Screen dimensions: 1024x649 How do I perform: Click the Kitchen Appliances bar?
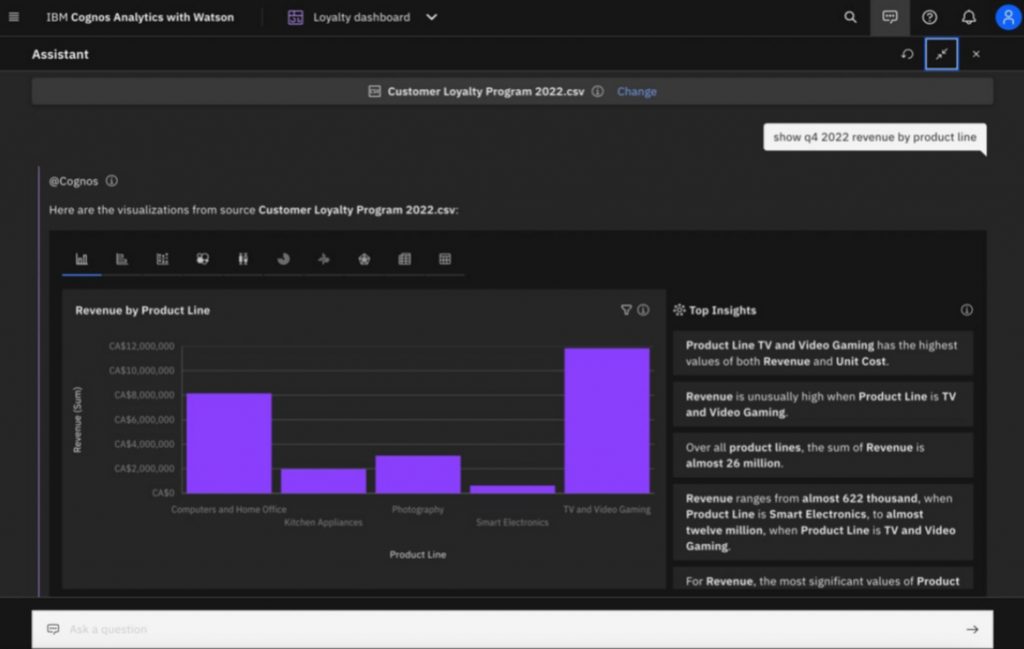324,481
